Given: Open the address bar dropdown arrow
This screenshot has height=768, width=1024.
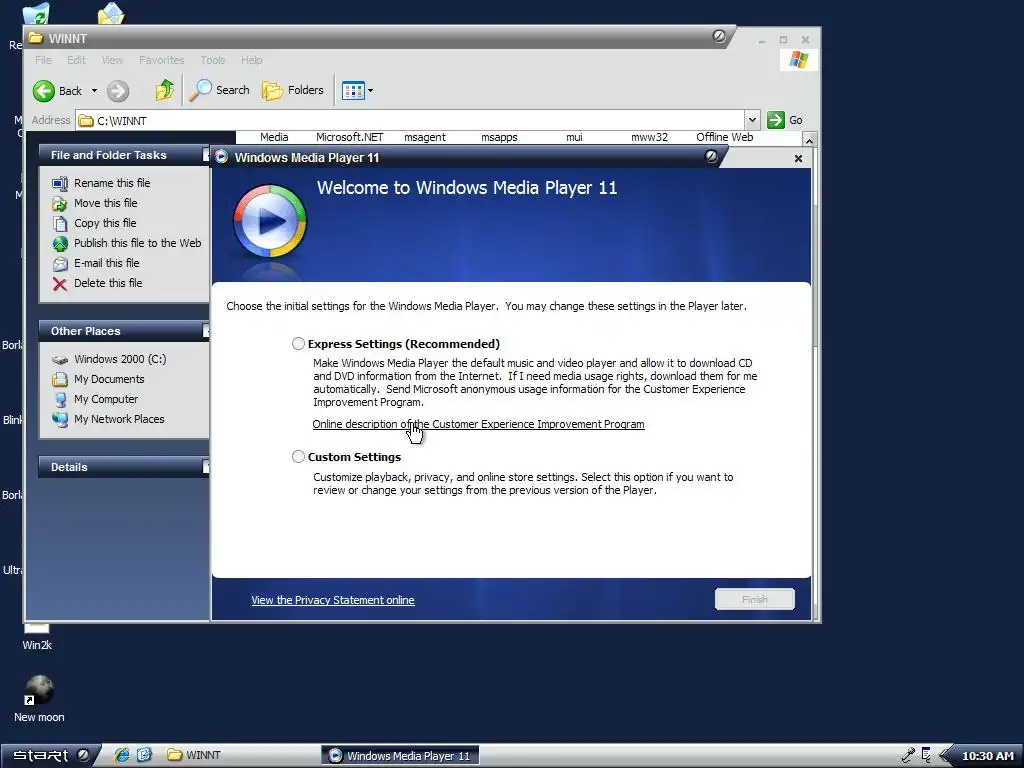Looking at the screenshot, I should click(752, 120).
